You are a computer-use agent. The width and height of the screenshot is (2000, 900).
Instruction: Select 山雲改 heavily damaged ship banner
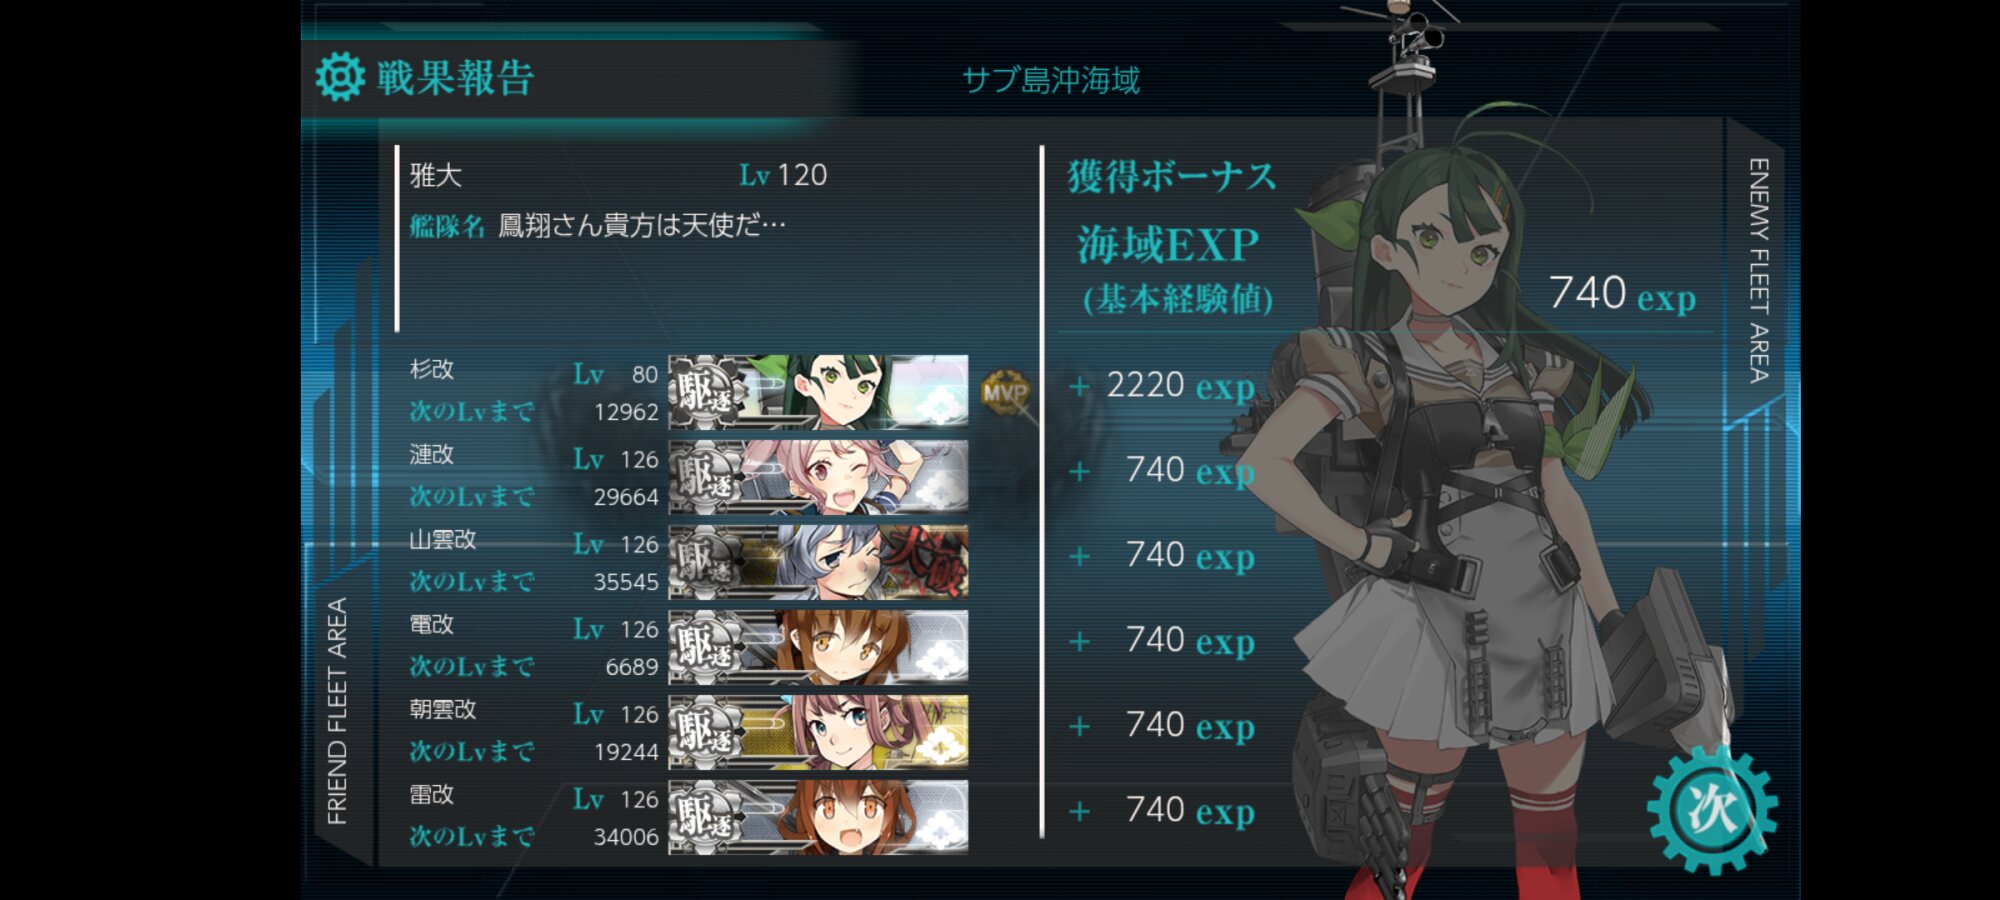pos(818,562)
